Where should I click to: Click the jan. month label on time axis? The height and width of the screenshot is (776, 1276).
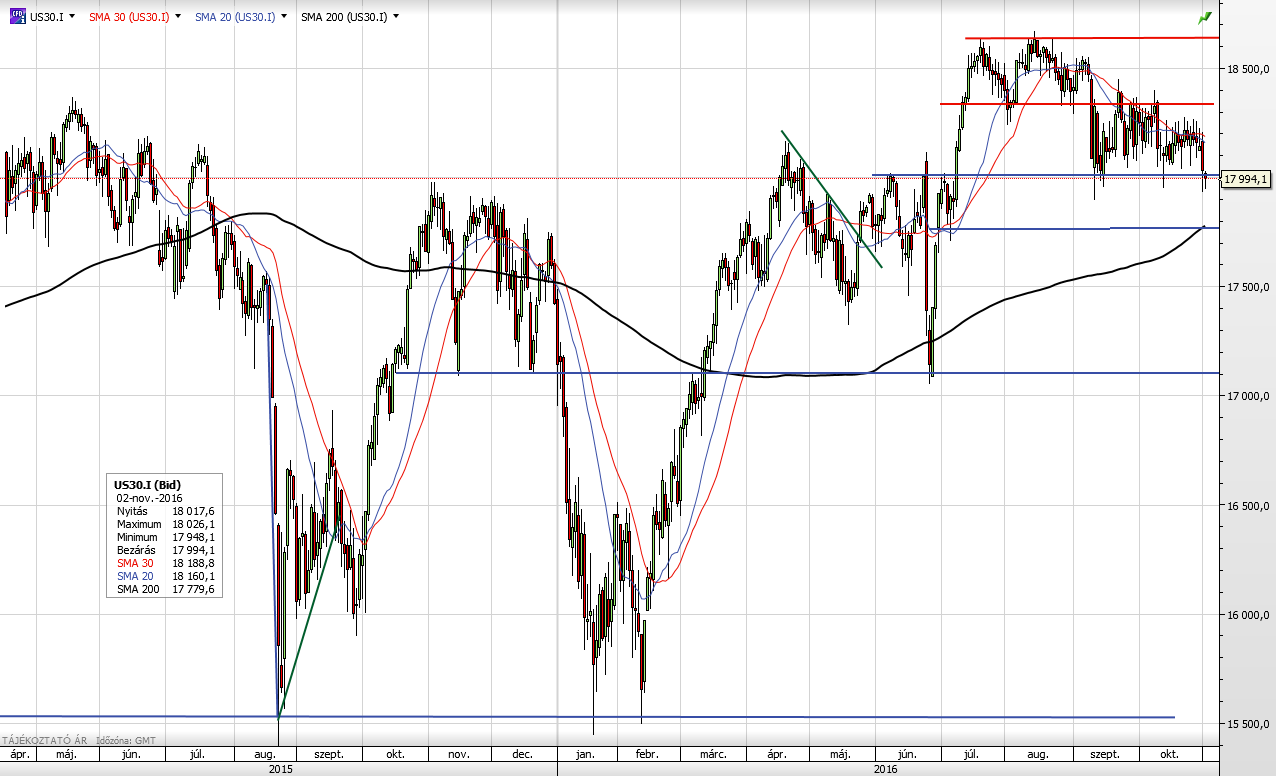tap(586, 753)
